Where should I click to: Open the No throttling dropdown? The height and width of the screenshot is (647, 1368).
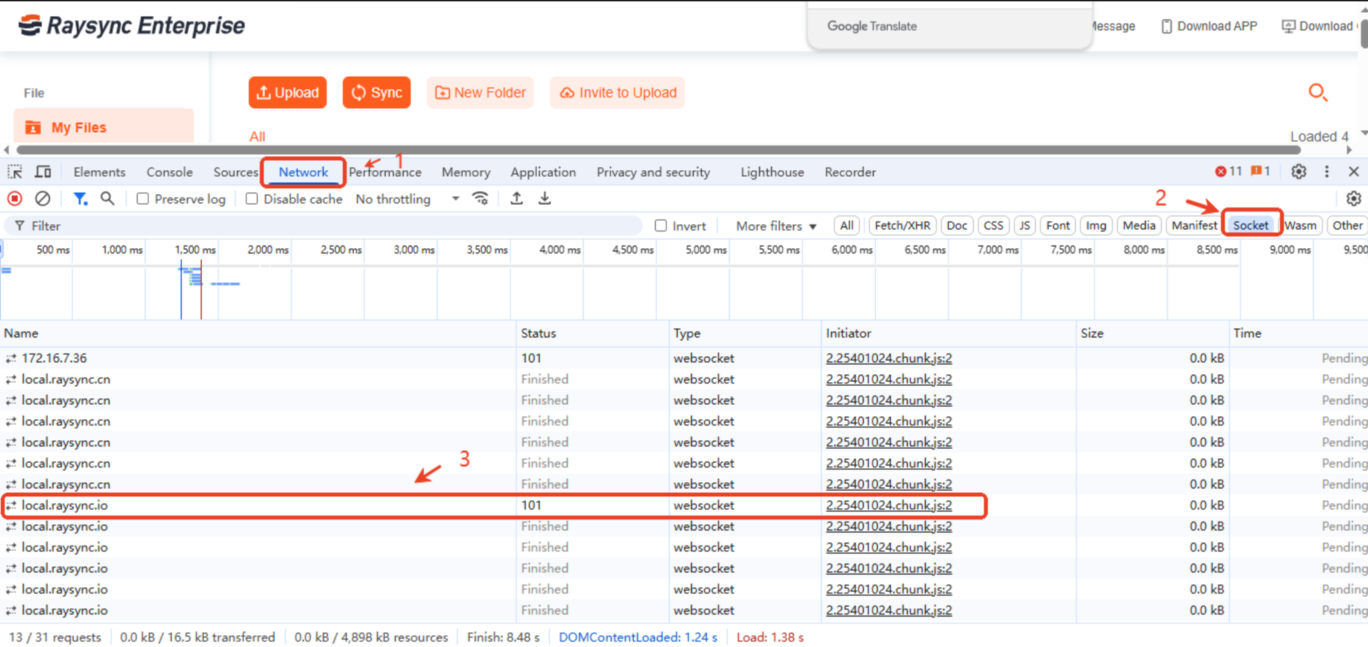click(407, 199)
